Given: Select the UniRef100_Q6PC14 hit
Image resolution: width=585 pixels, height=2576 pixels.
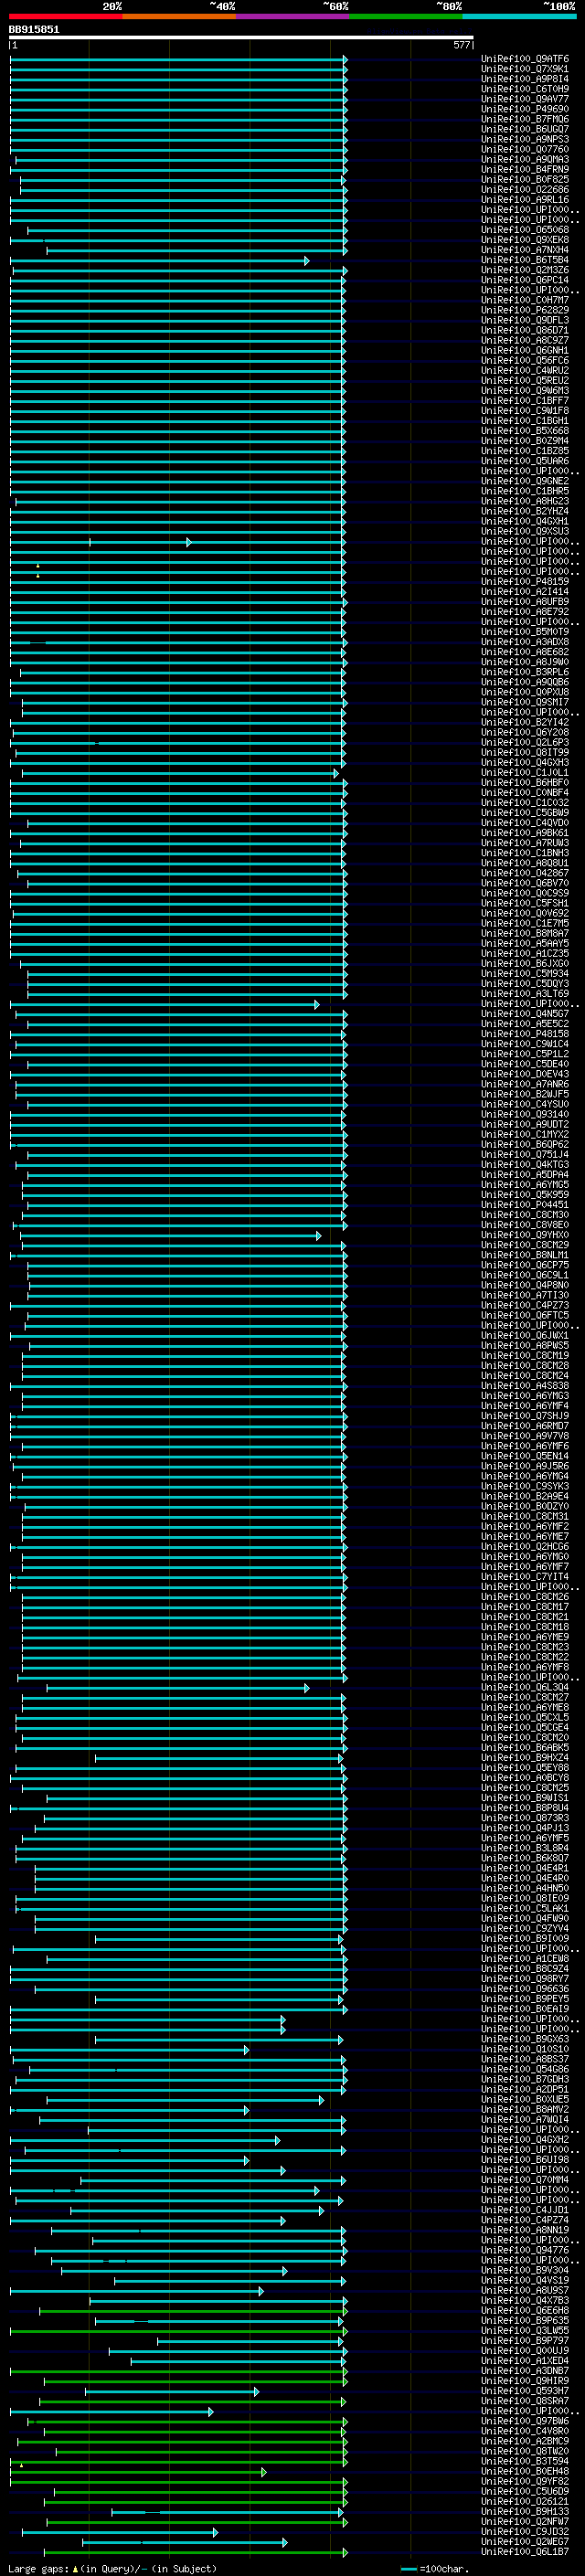Looking at the screenshot, I should click(x=525, y=280).
